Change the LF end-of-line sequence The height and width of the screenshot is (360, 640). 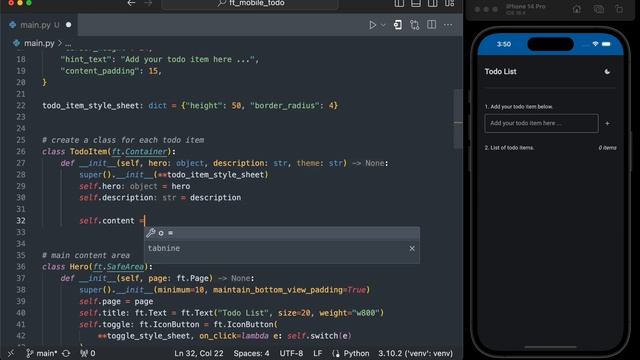[x=318, y=353]
